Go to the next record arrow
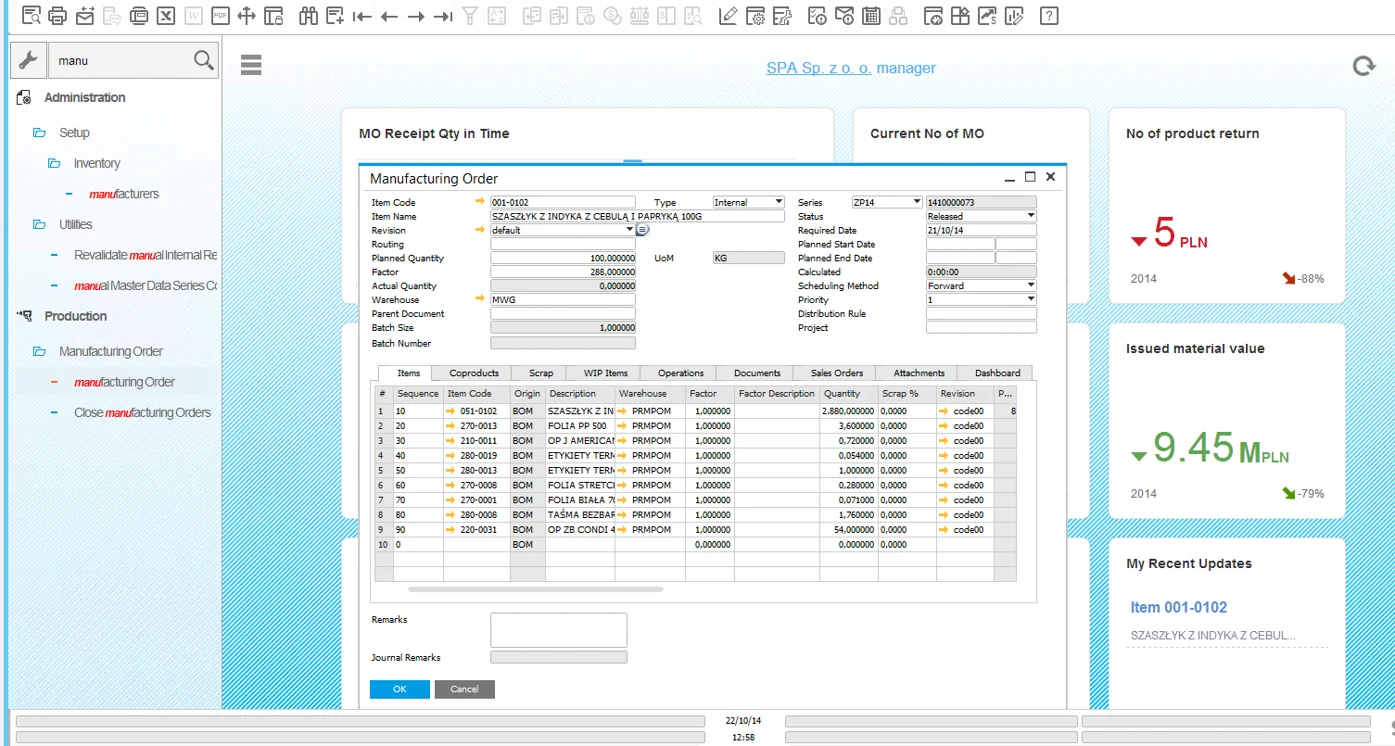Screen dimensions: 1395x746 pyautogui.click(x=416, y=16)
